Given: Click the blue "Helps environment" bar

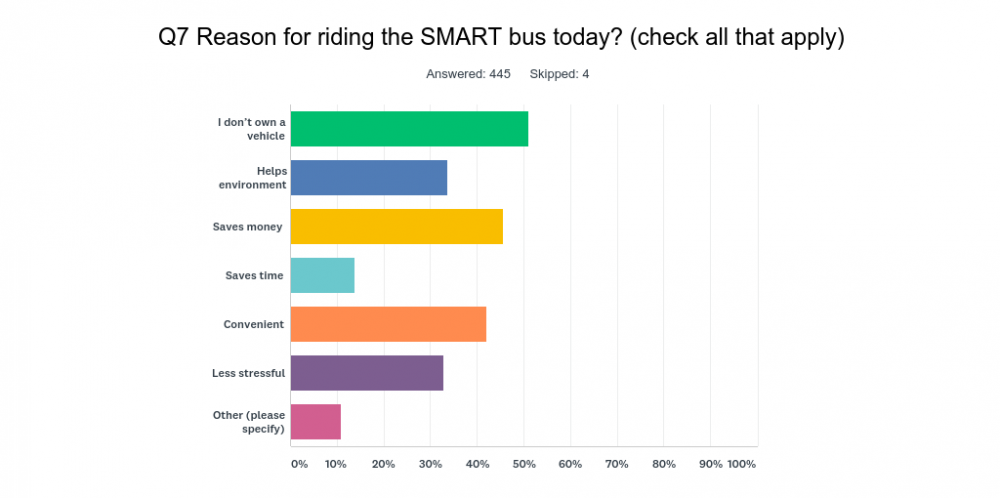Looking at the screenshot, I should click(x=369, y=178).
